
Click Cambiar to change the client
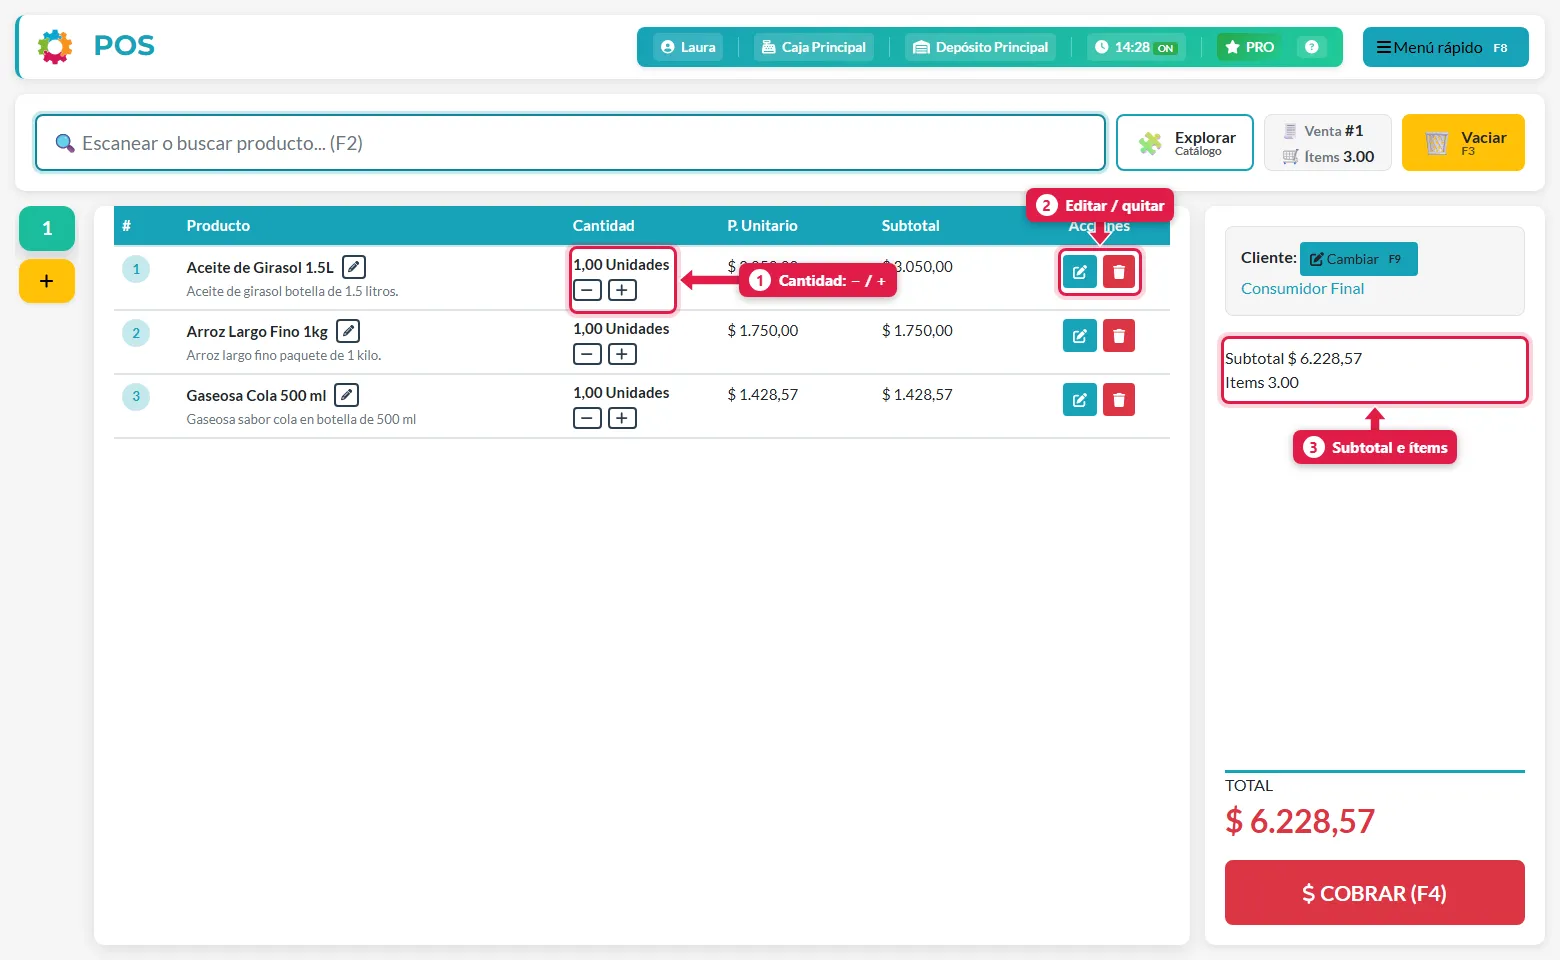tap(1358, 259)
